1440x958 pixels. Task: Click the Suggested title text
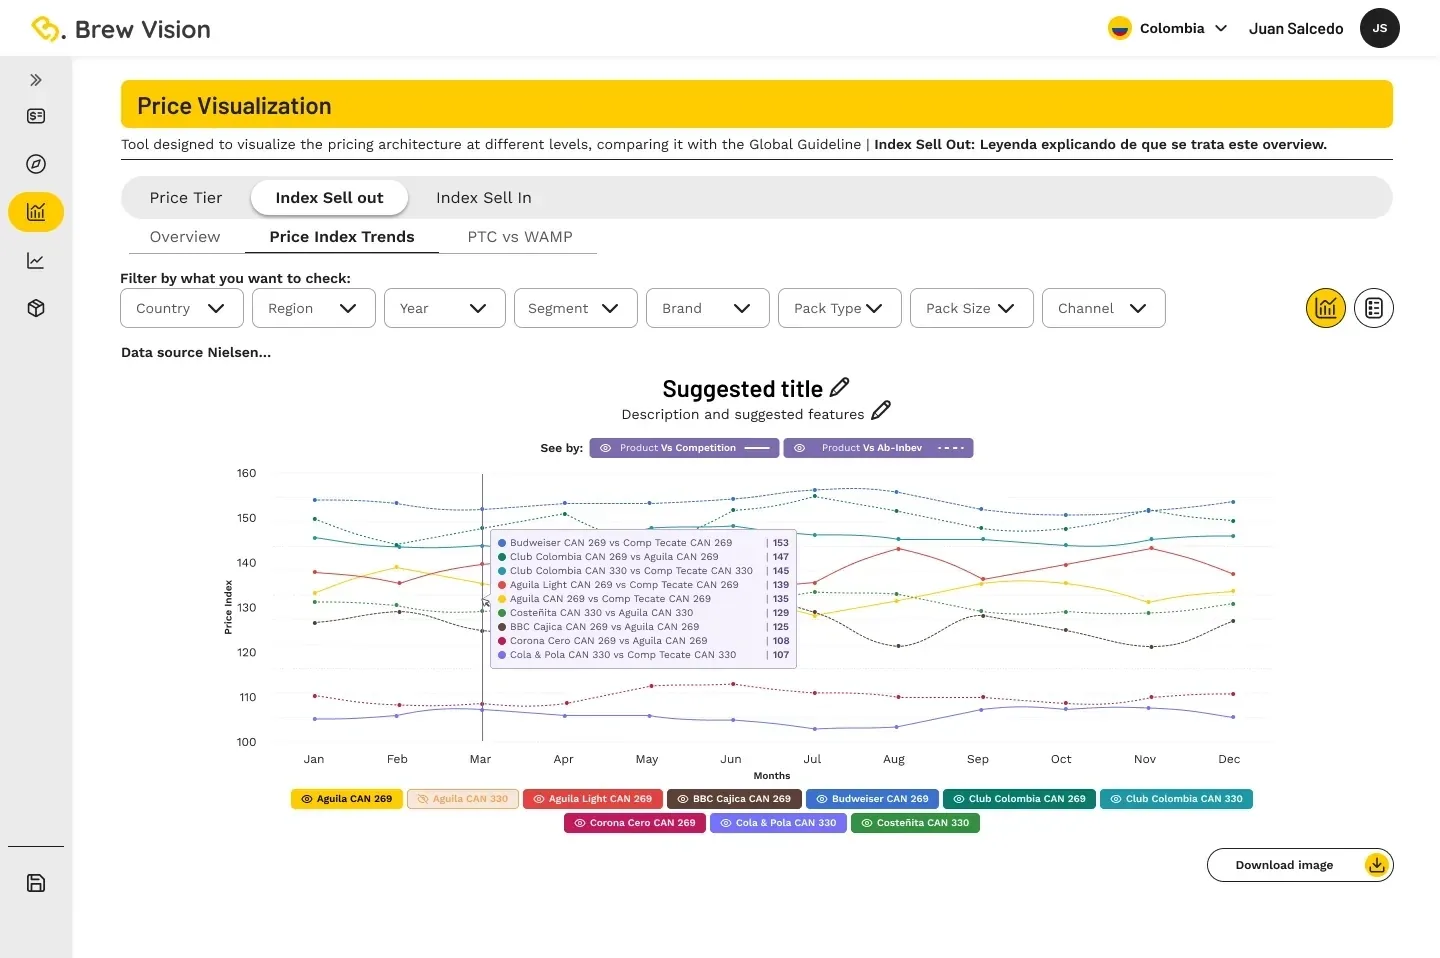pyautogui.click(x=742, y=389)
